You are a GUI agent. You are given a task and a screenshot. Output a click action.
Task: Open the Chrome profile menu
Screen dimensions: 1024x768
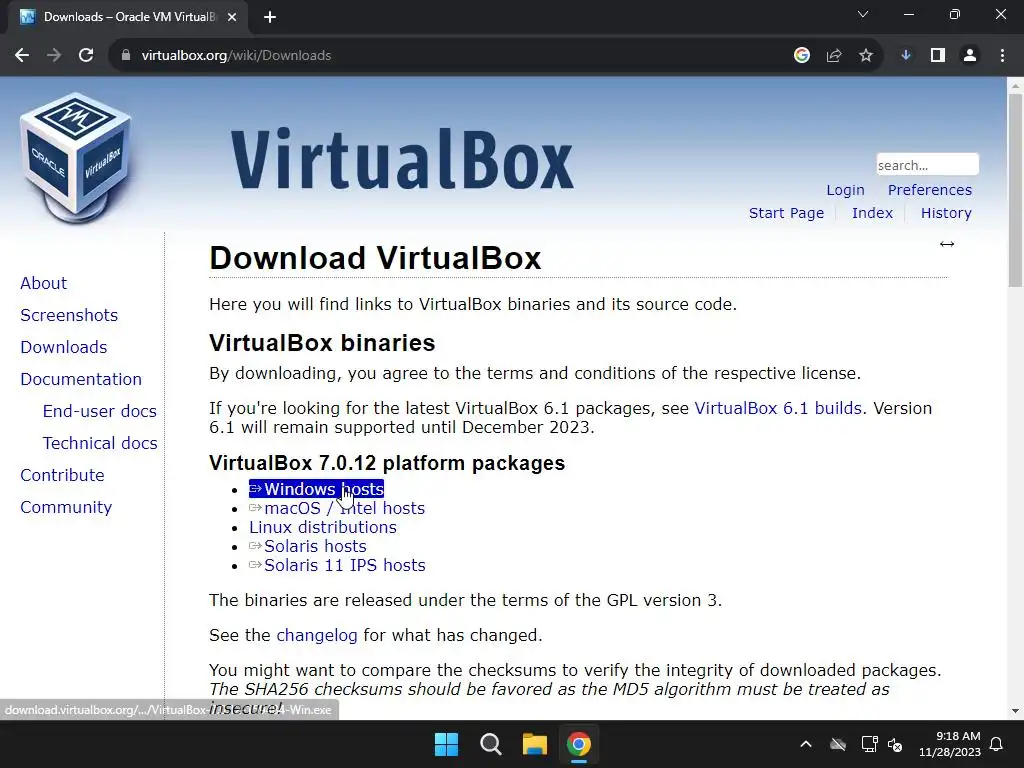click(x=970, y=56)
